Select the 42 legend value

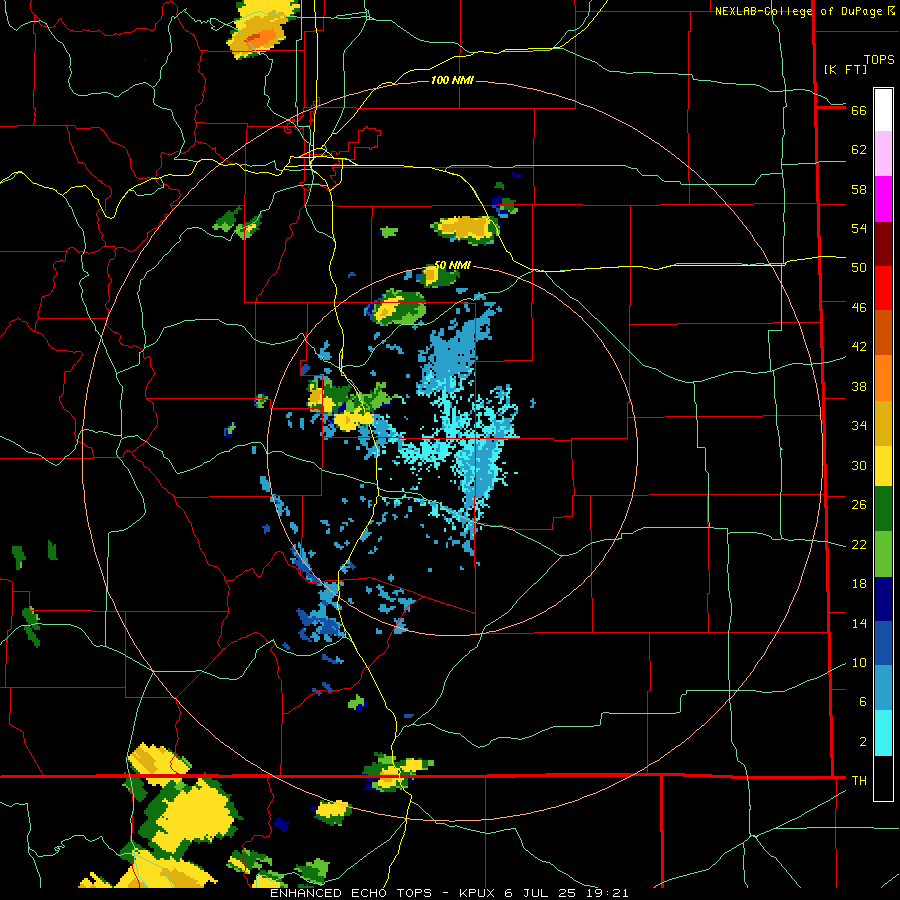click(x=859, y=347)
